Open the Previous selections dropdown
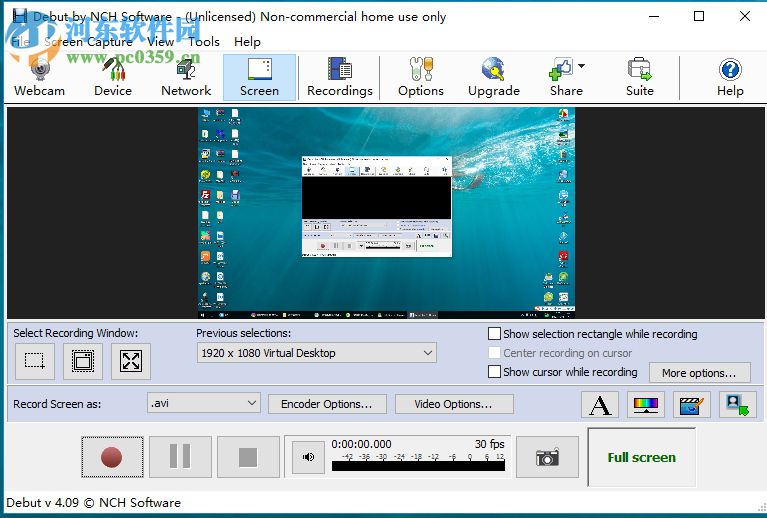This screenshot has width=767, height=518. point(316,353)
